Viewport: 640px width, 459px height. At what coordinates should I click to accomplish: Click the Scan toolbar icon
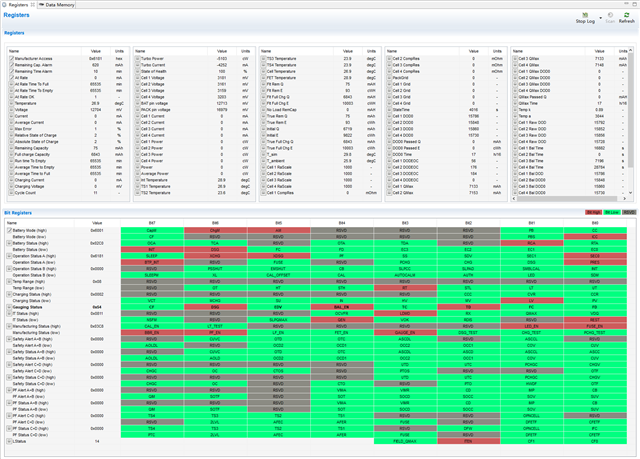610,15
